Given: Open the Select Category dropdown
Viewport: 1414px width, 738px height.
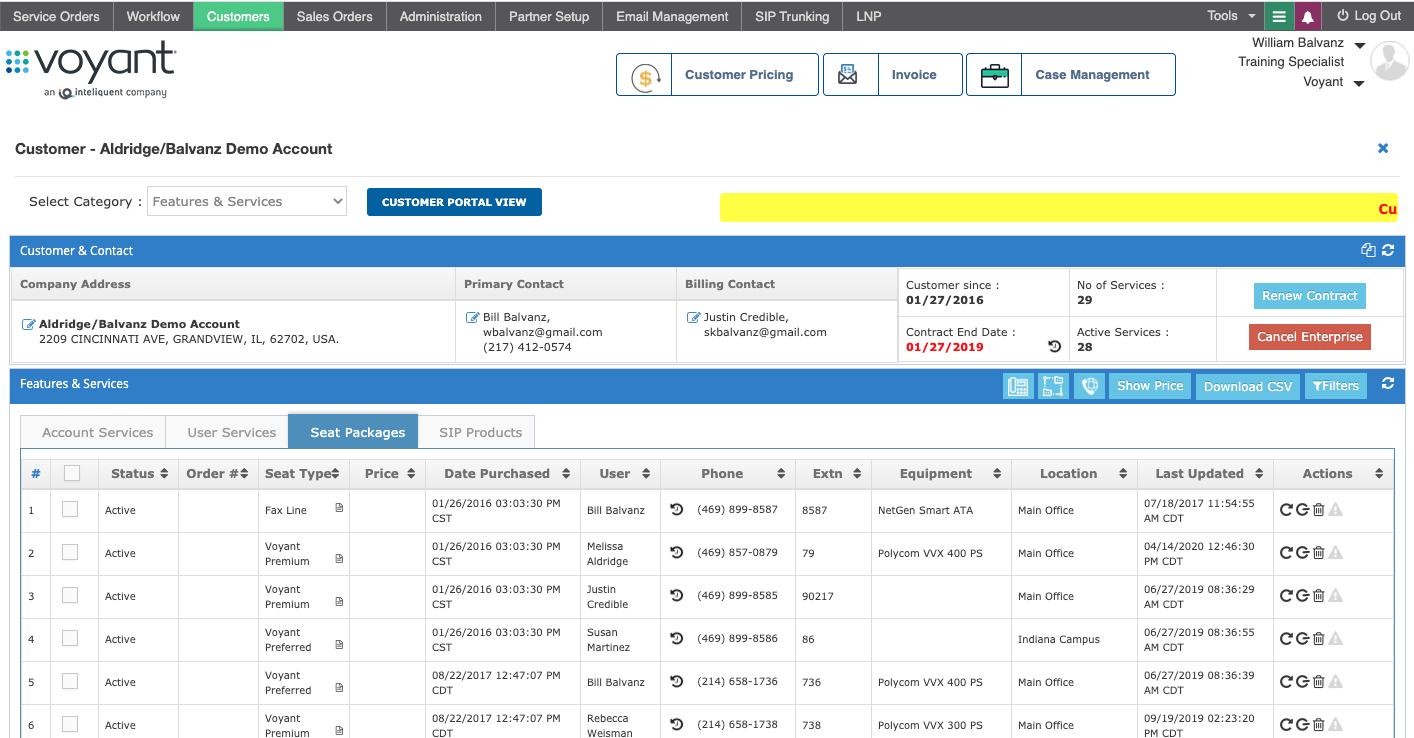Looking at the screenshot, I should click(246, 202).
